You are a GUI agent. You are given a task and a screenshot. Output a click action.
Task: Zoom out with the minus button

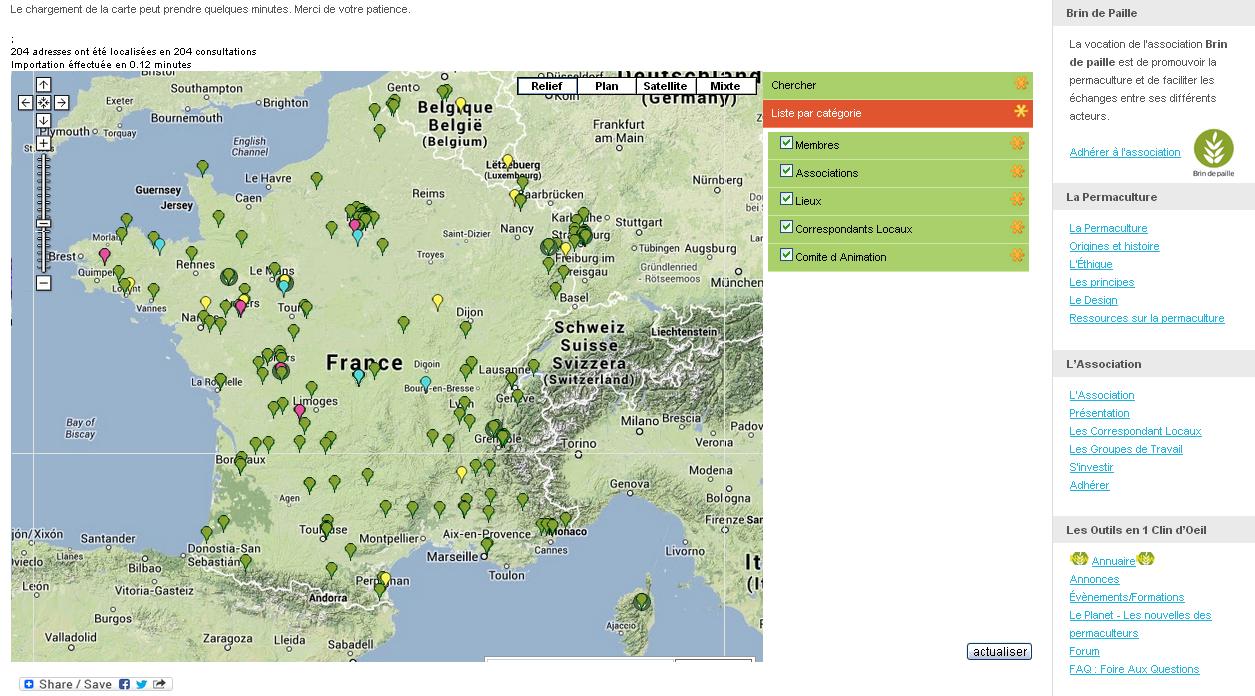tap(44, 283)
